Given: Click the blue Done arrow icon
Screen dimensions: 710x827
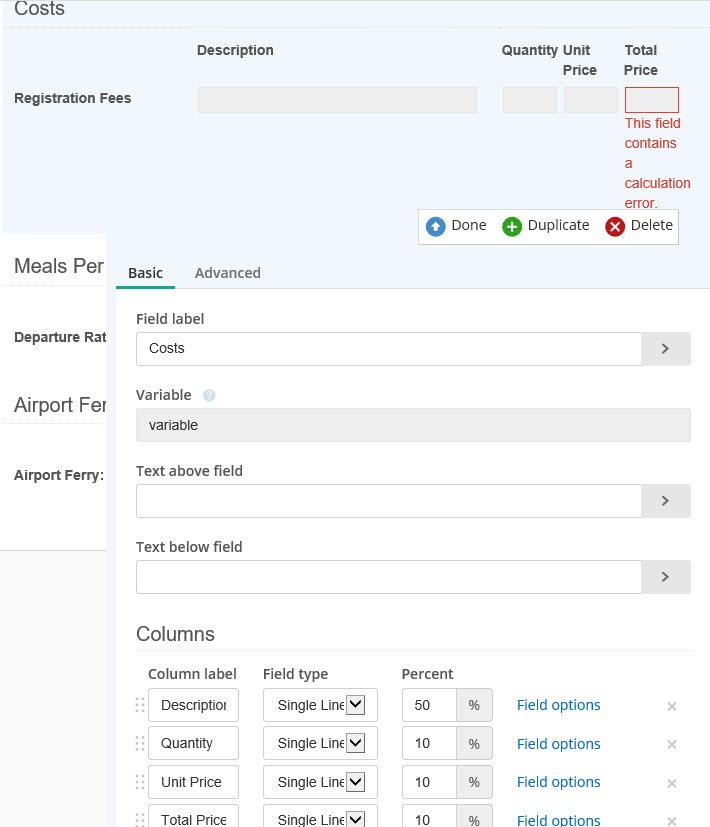Looking at the screenshot, I should [435, 226].
